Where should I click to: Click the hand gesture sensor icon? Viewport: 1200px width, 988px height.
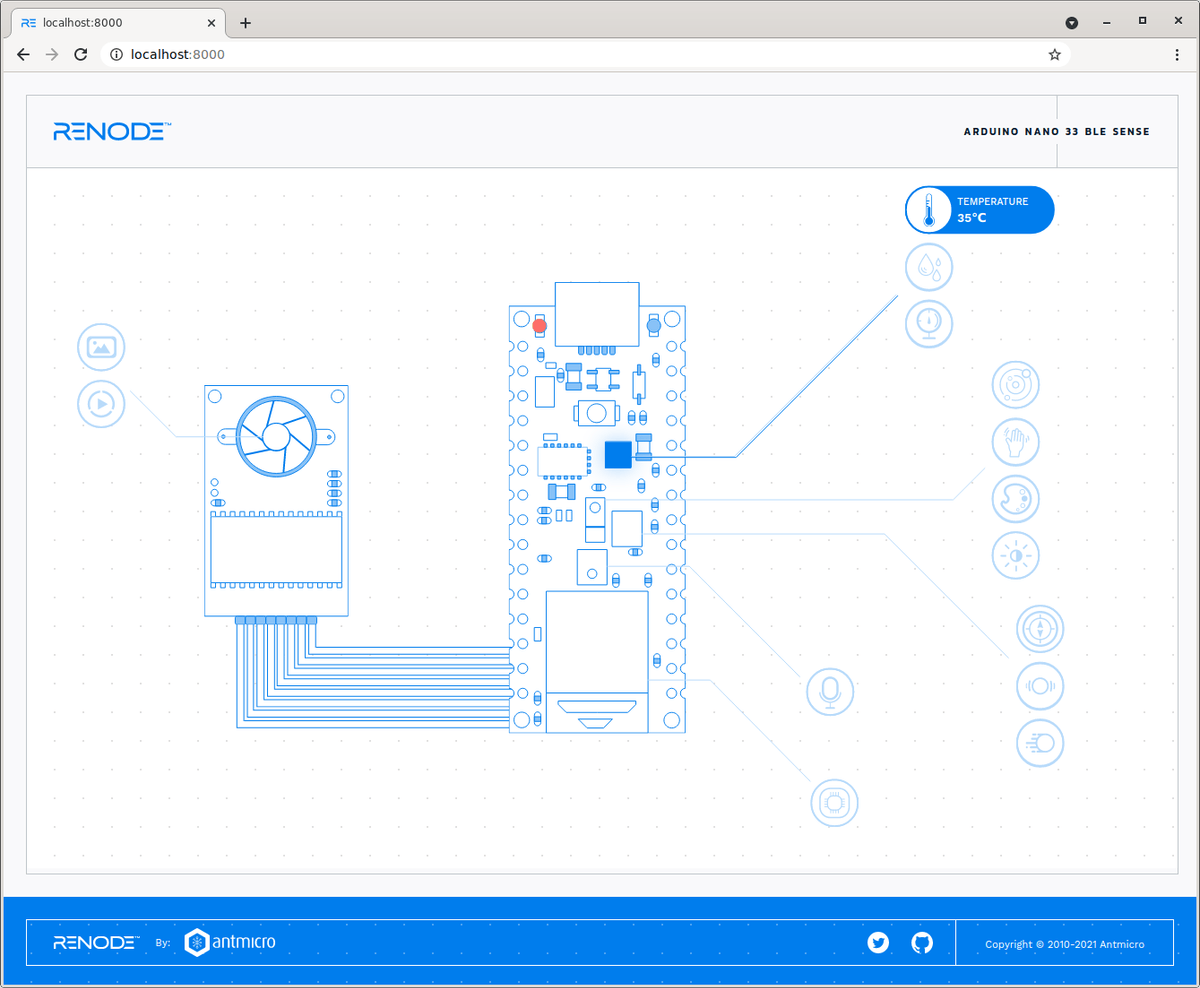[1015, 441]
